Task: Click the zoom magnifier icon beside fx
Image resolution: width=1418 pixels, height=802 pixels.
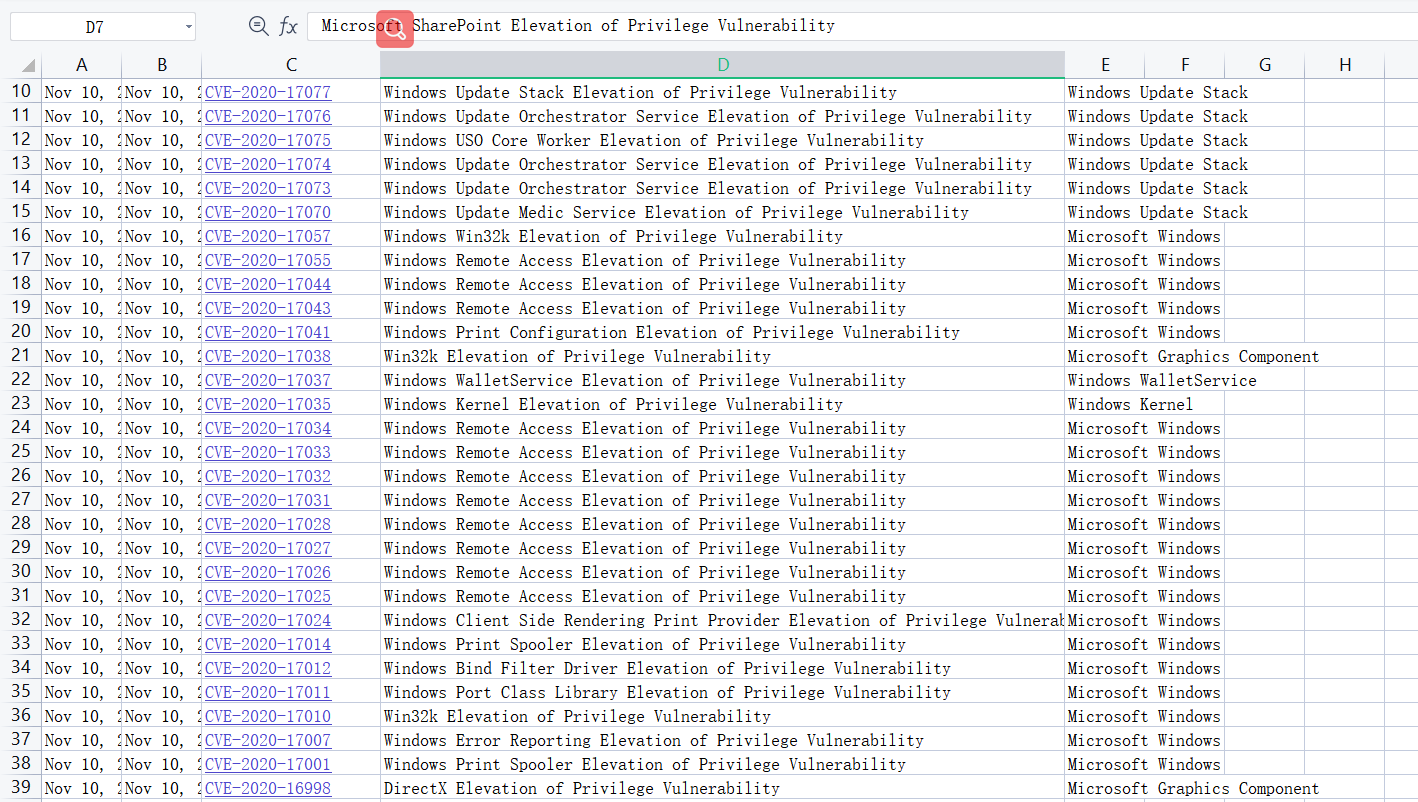Action: tap(258, 26)
